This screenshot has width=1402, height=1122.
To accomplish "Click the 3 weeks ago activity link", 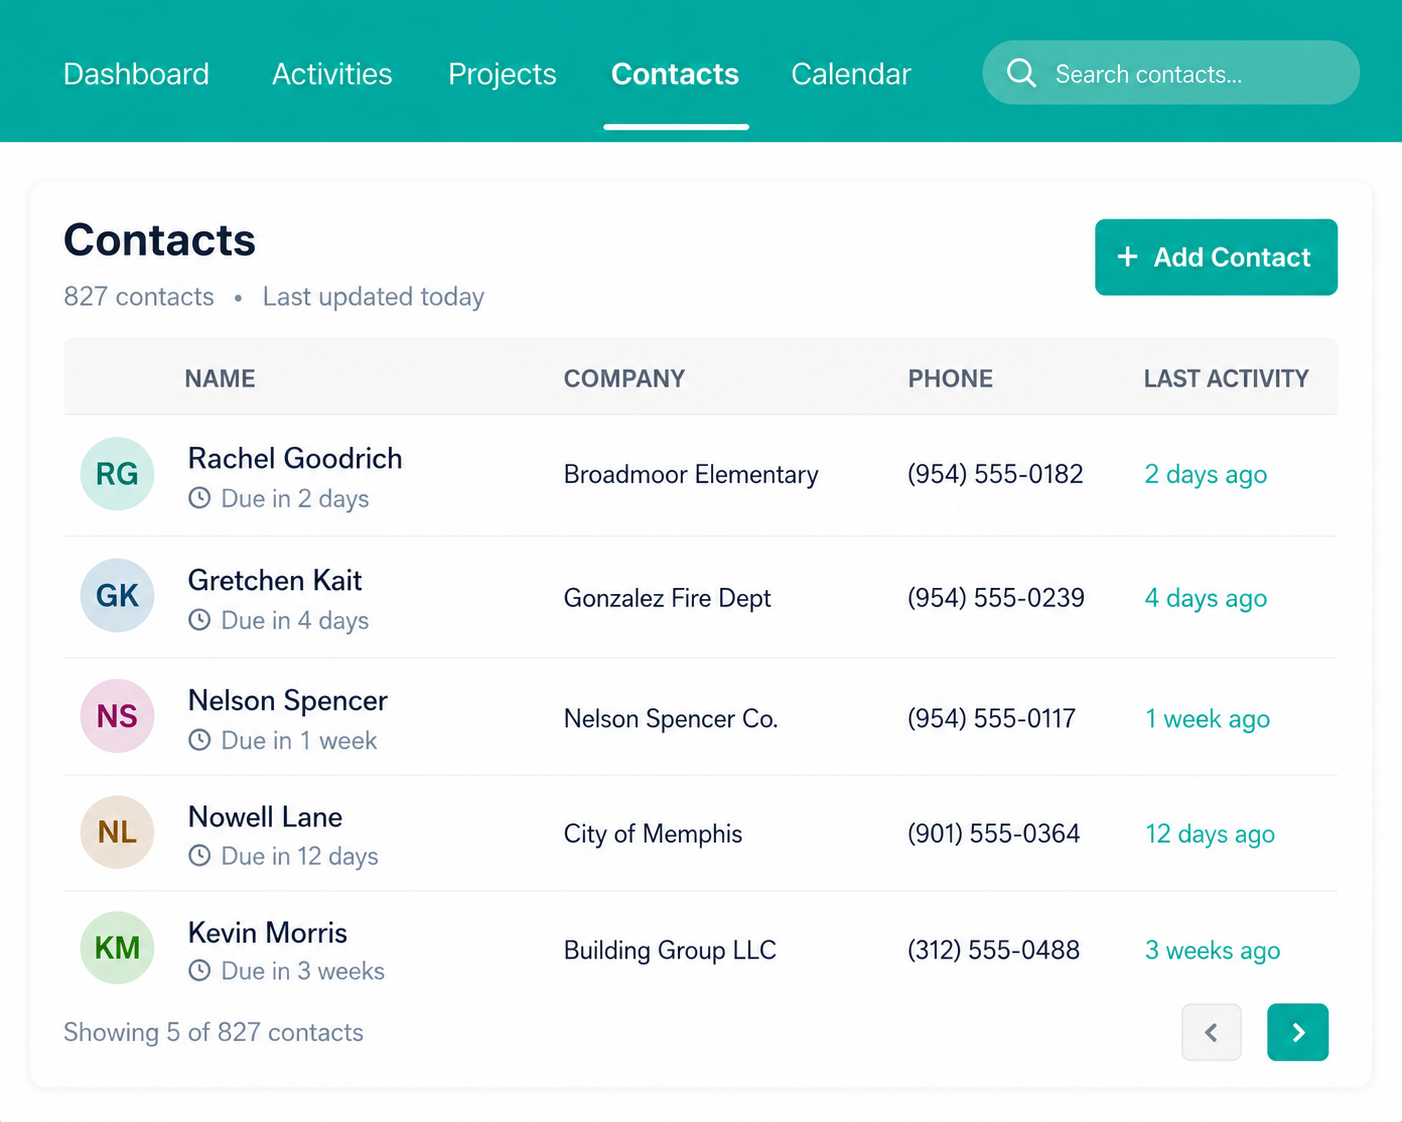I will pos(1212,950).
